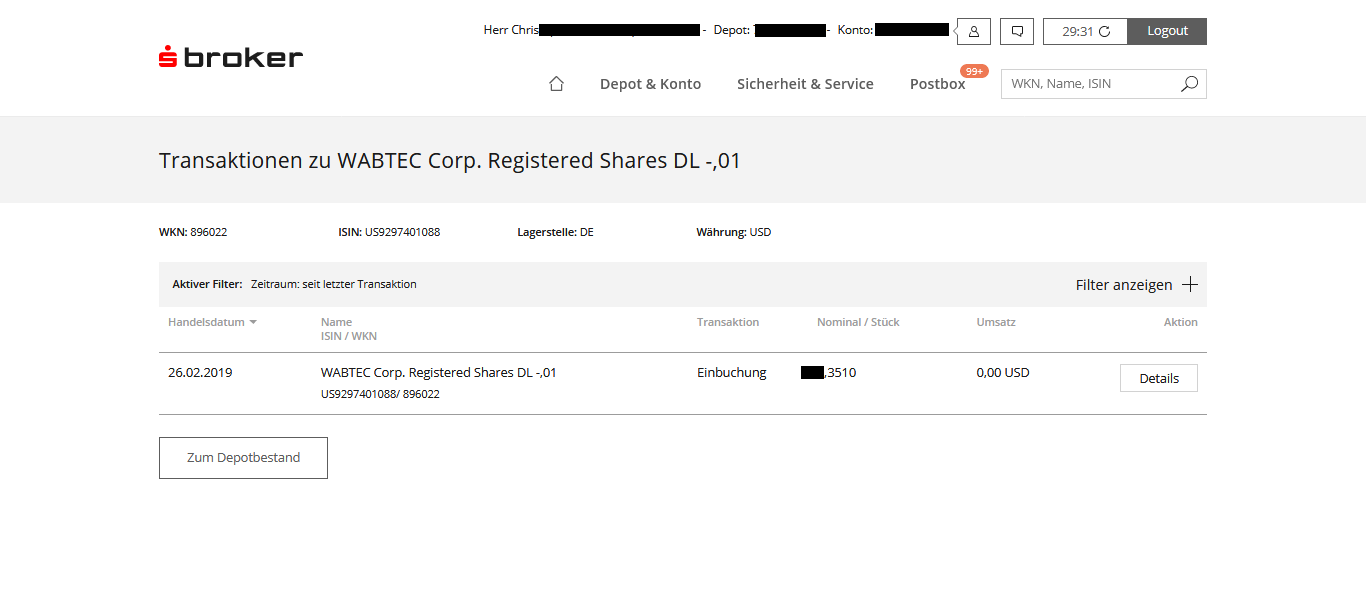Select the home icon in the navigation

click(x=556, y=84)
